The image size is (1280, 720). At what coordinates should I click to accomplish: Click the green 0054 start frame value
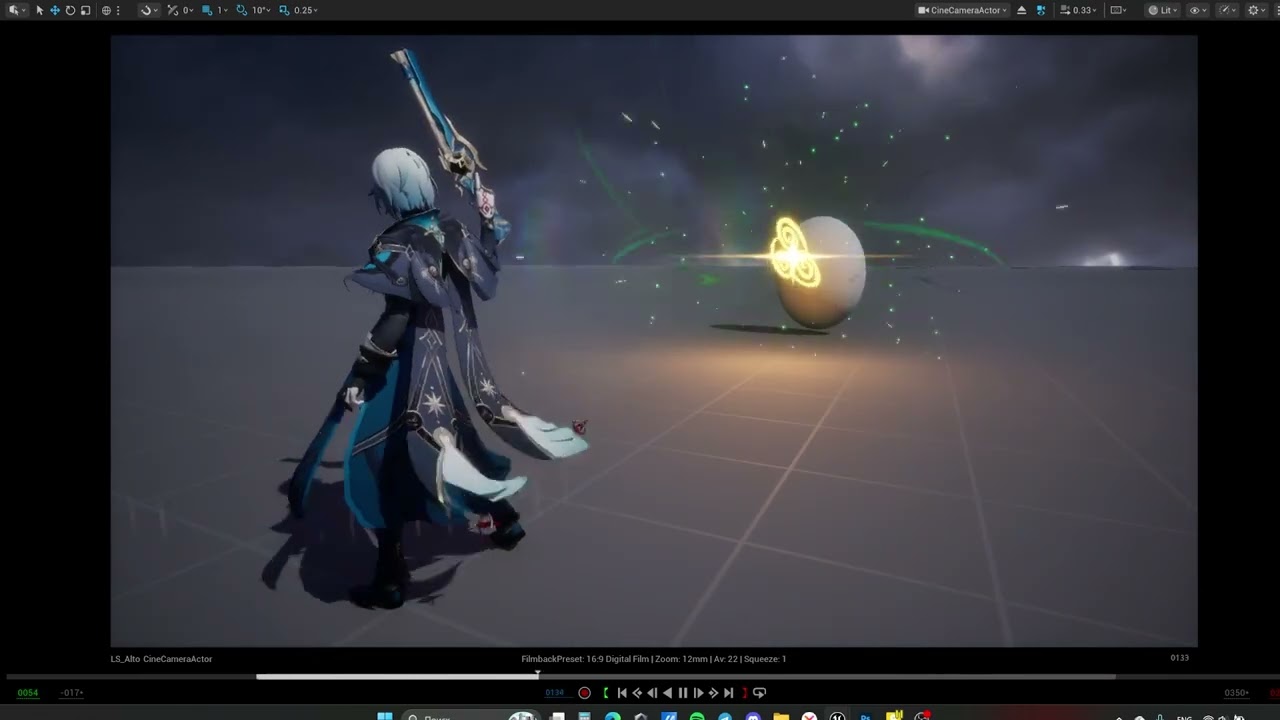click(x=28, y=693)
